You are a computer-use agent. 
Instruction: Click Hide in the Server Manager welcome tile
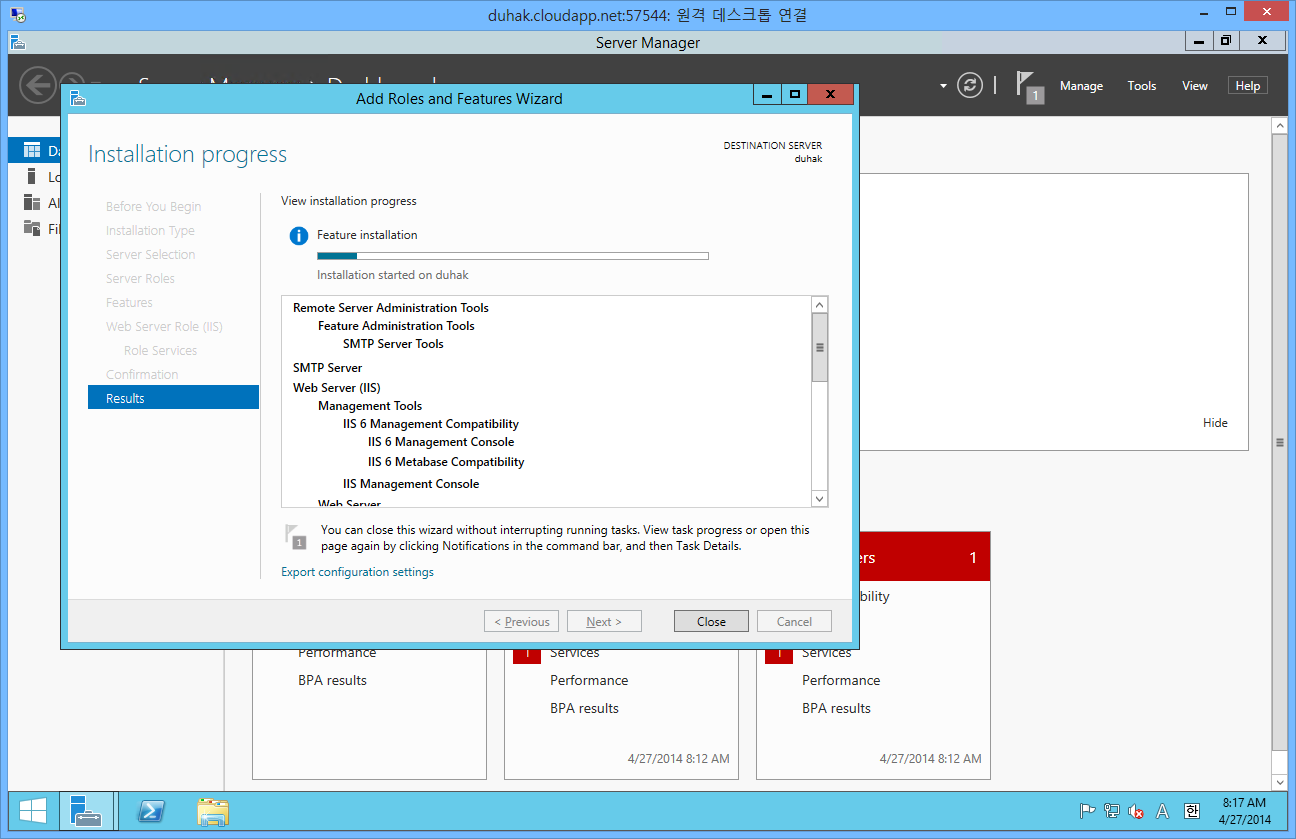(x=1215, y=423)
